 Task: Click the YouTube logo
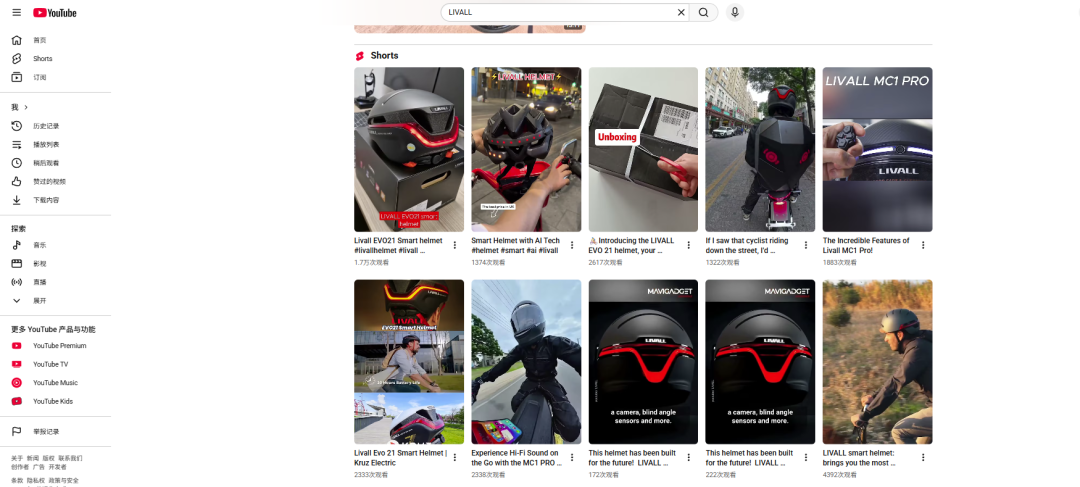tap(54, 12)
